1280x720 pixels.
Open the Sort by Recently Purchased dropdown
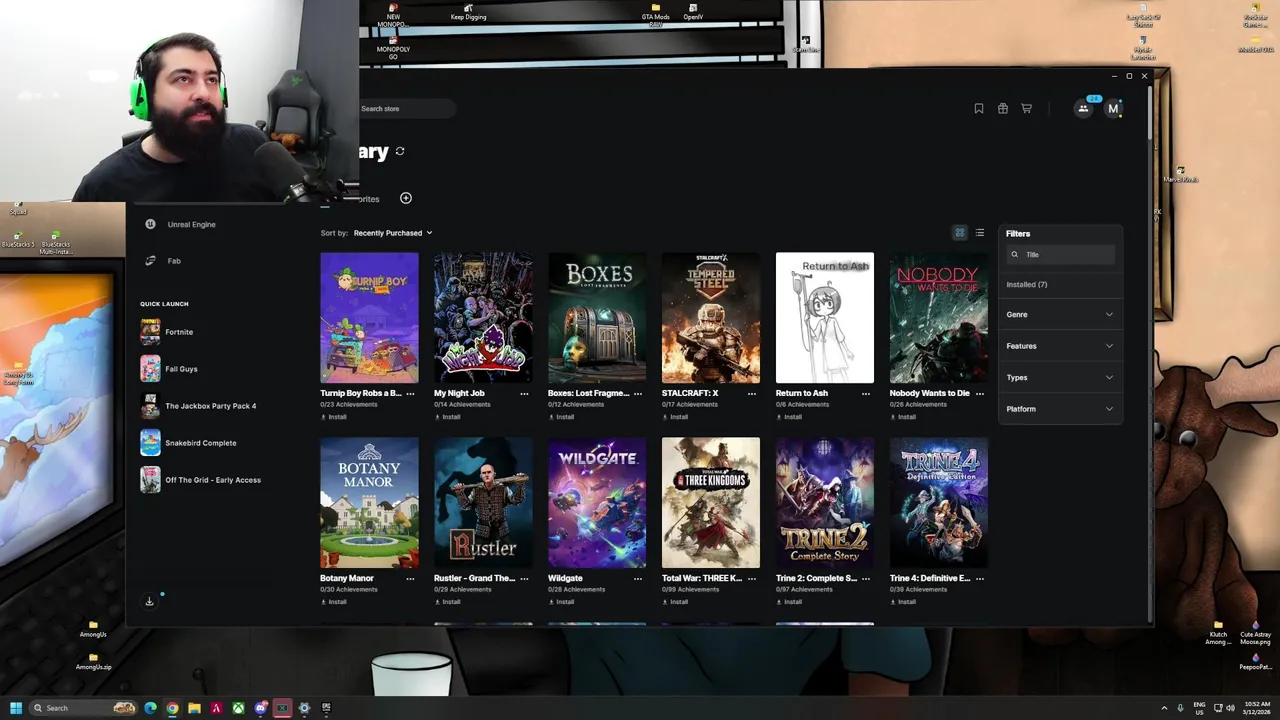click(393, 233)
